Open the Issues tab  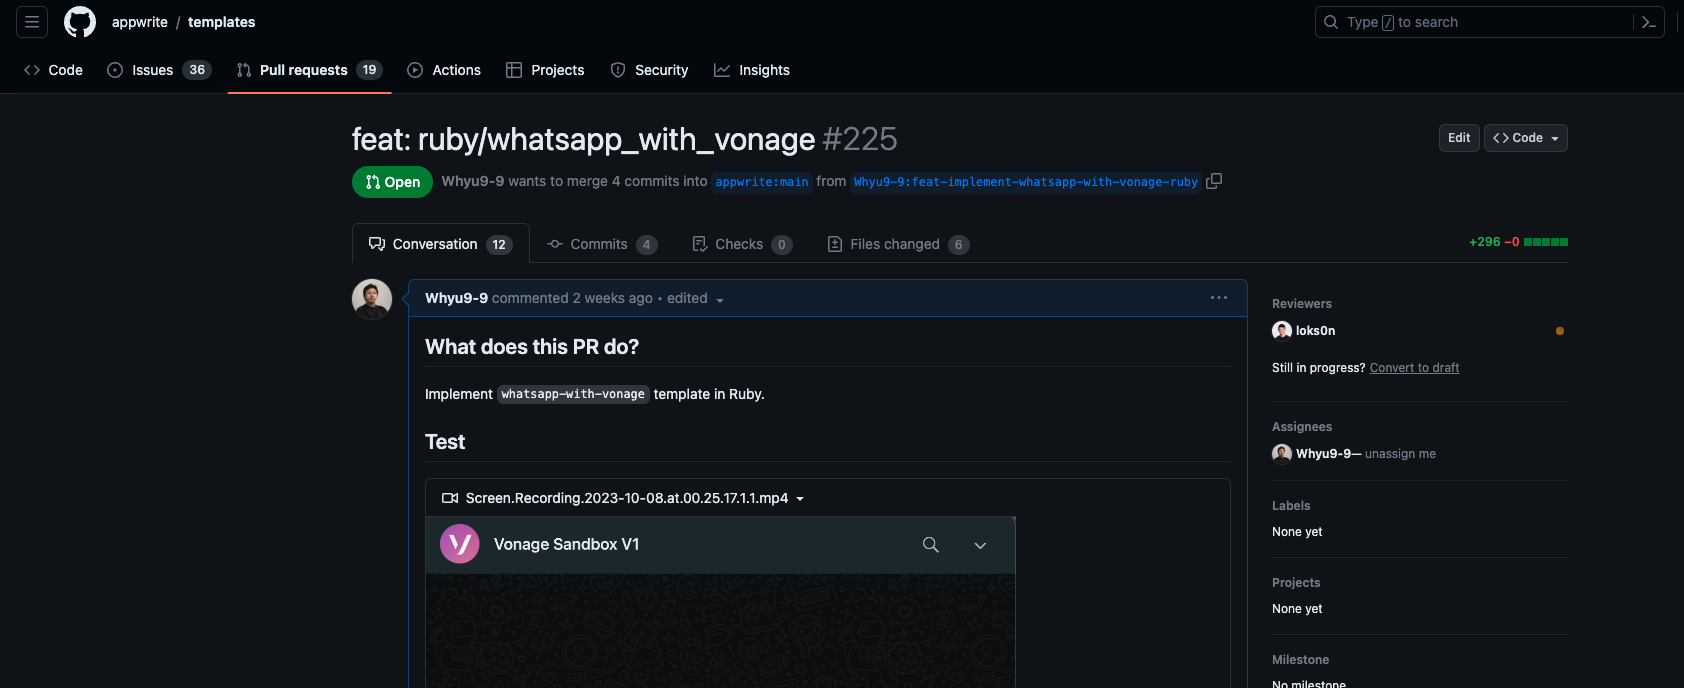[x=159, y=70]
